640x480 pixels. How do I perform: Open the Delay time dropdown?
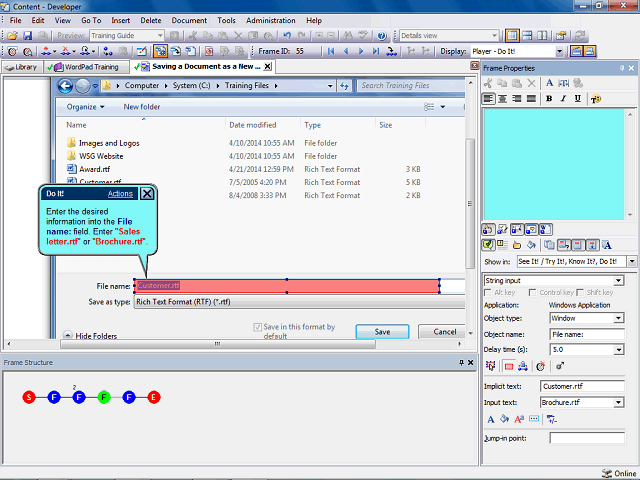coord(619,350)
